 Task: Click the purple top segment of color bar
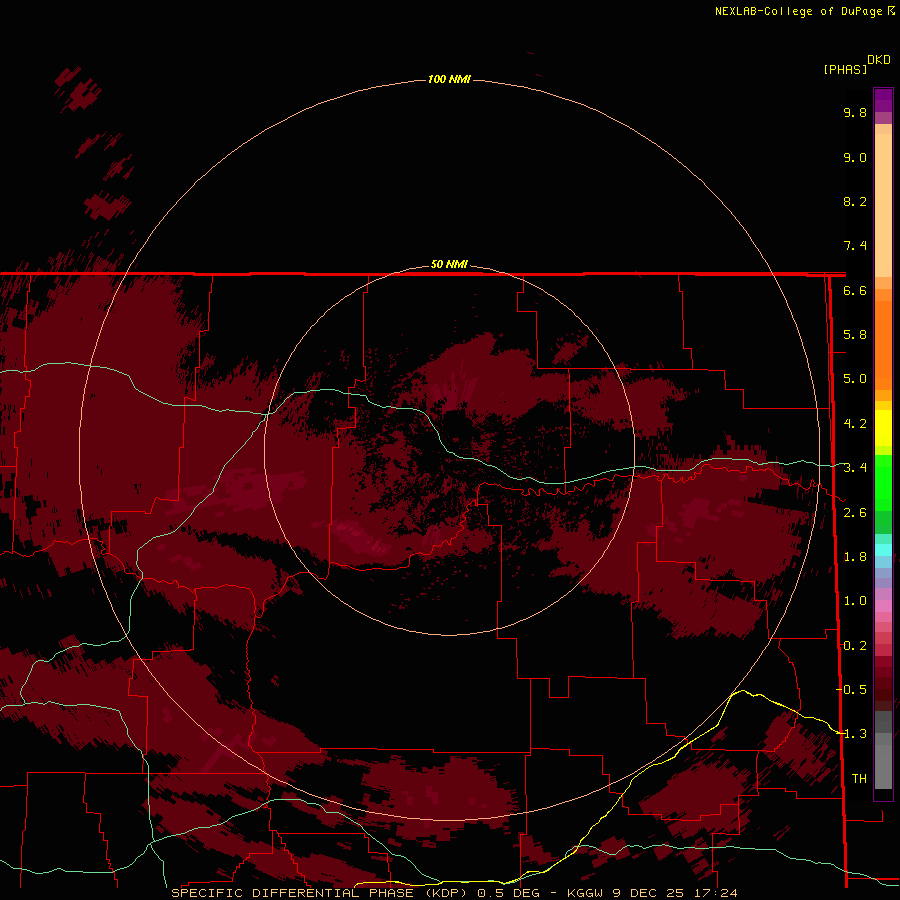click(x=883, y=101)
